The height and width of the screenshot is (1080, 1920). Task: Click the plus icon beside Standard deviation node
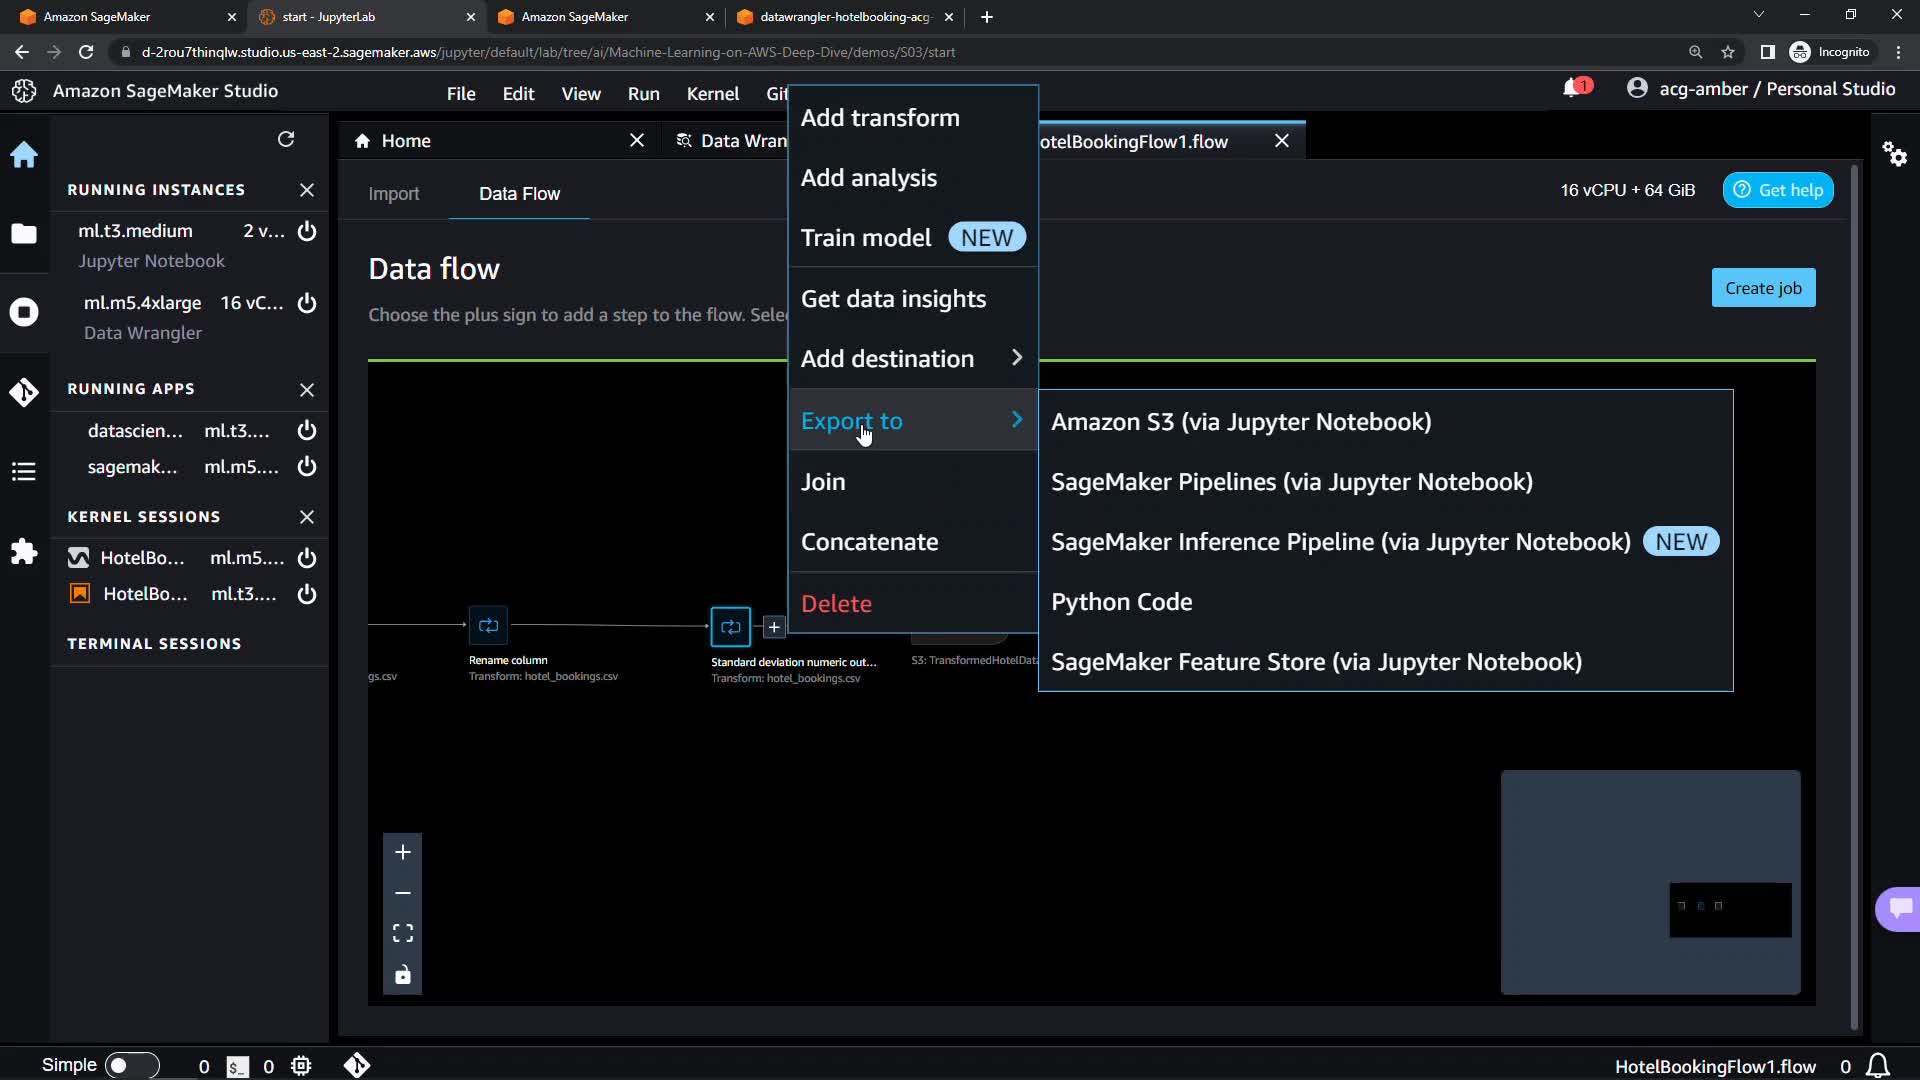coord(774,627)
